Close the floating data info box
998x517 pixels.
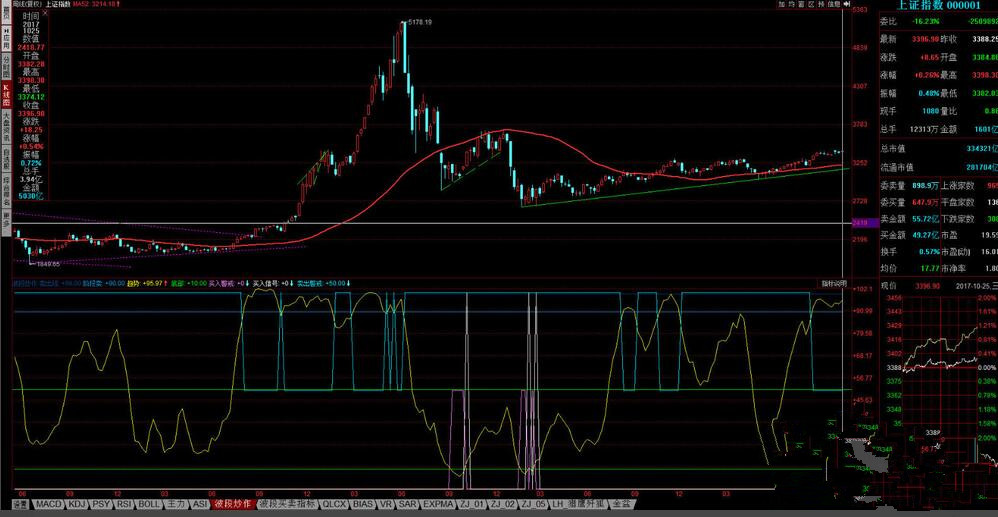[45, 13]
